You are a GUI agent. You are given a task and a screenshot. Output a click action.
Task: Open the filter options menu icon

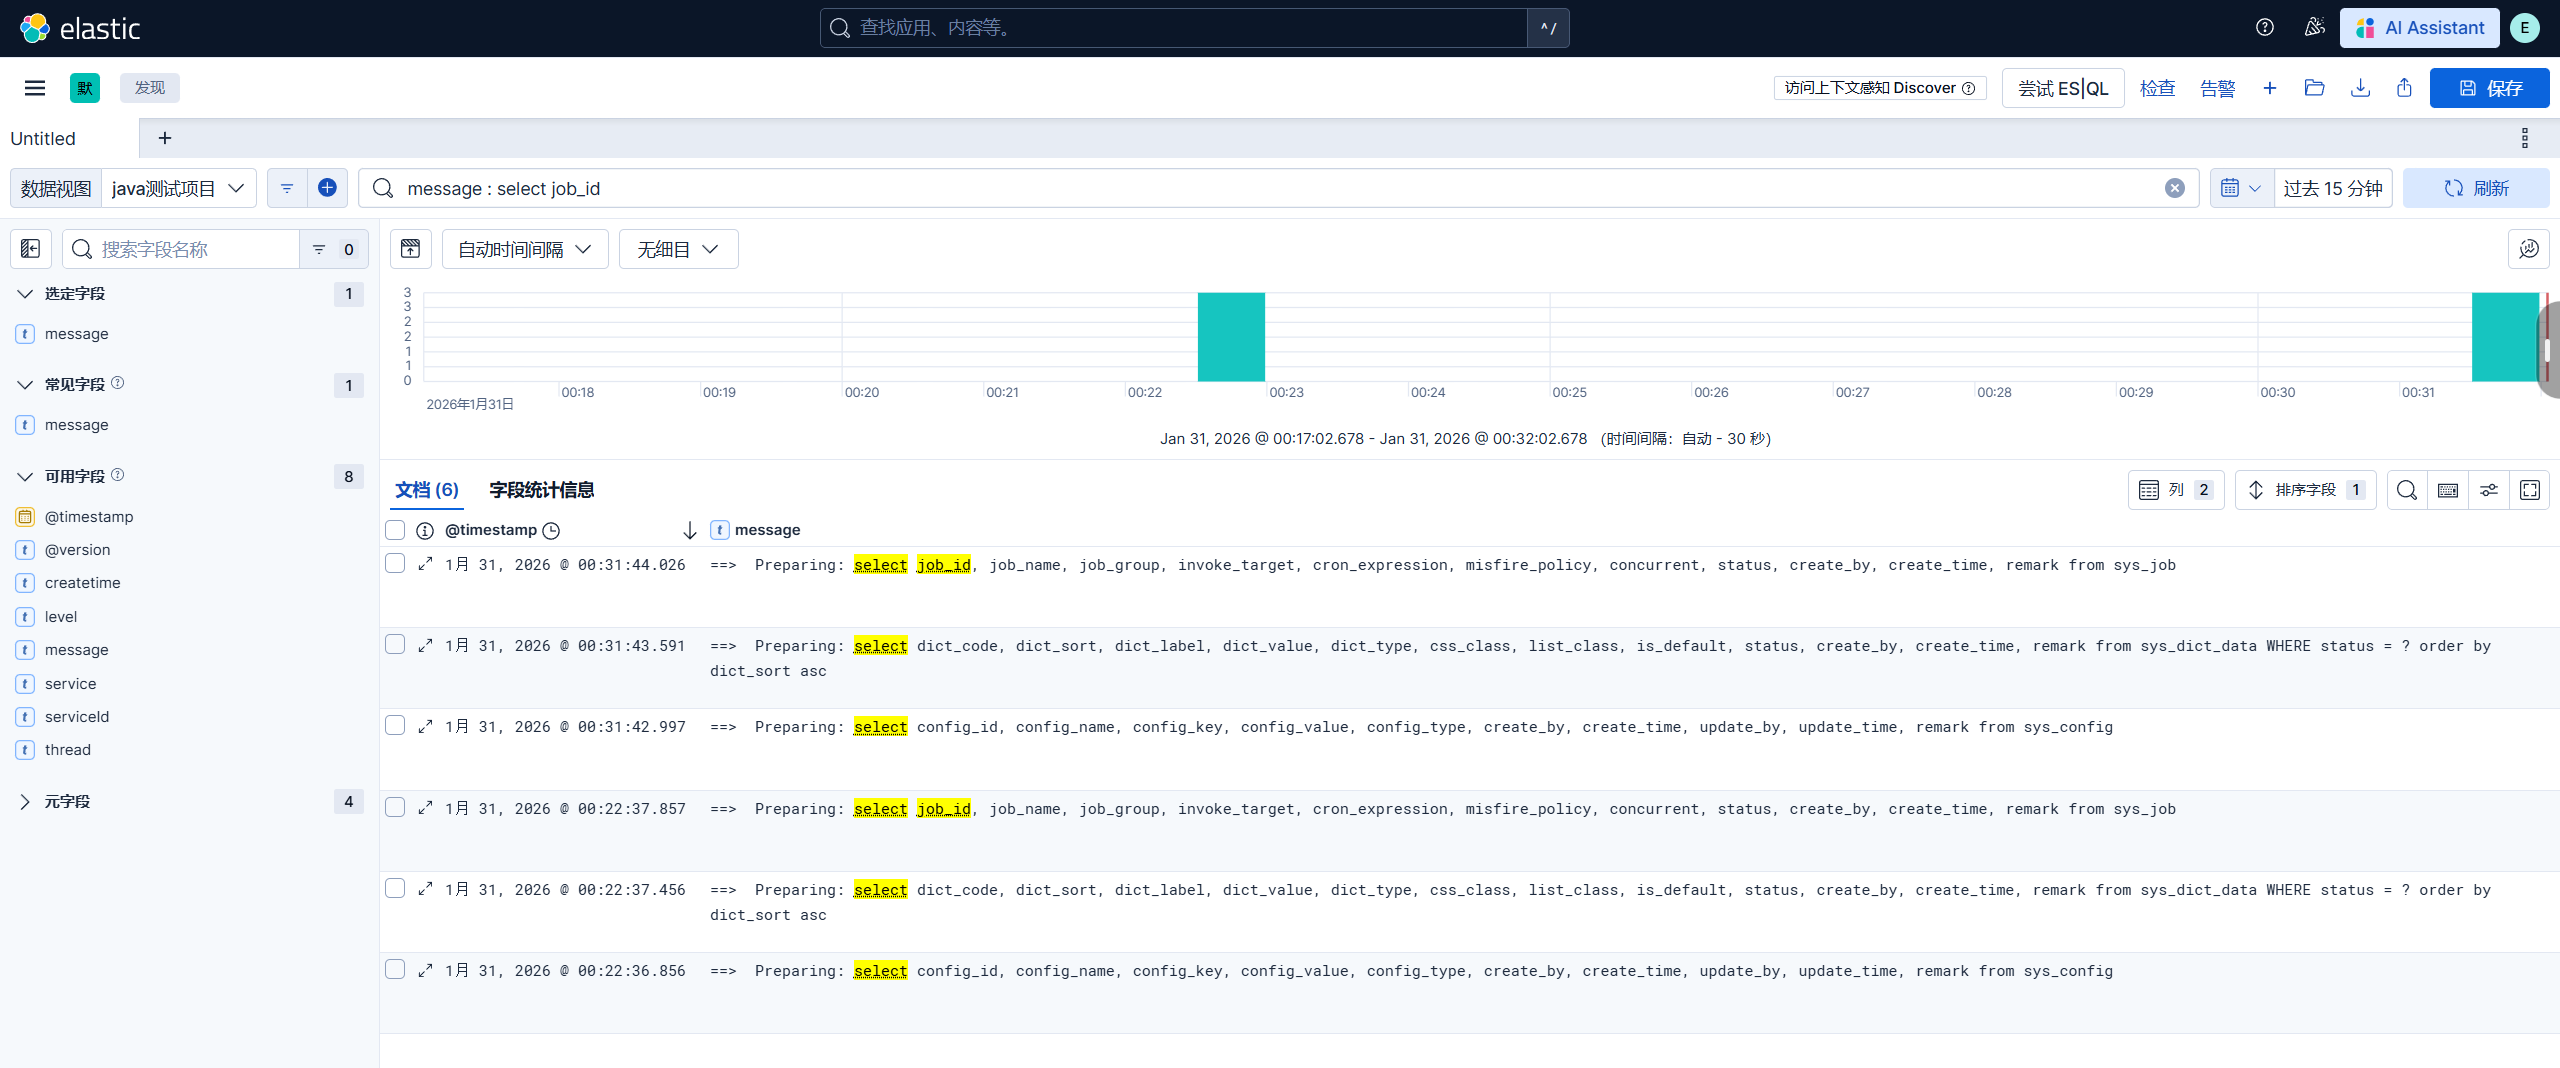[287, 188]
